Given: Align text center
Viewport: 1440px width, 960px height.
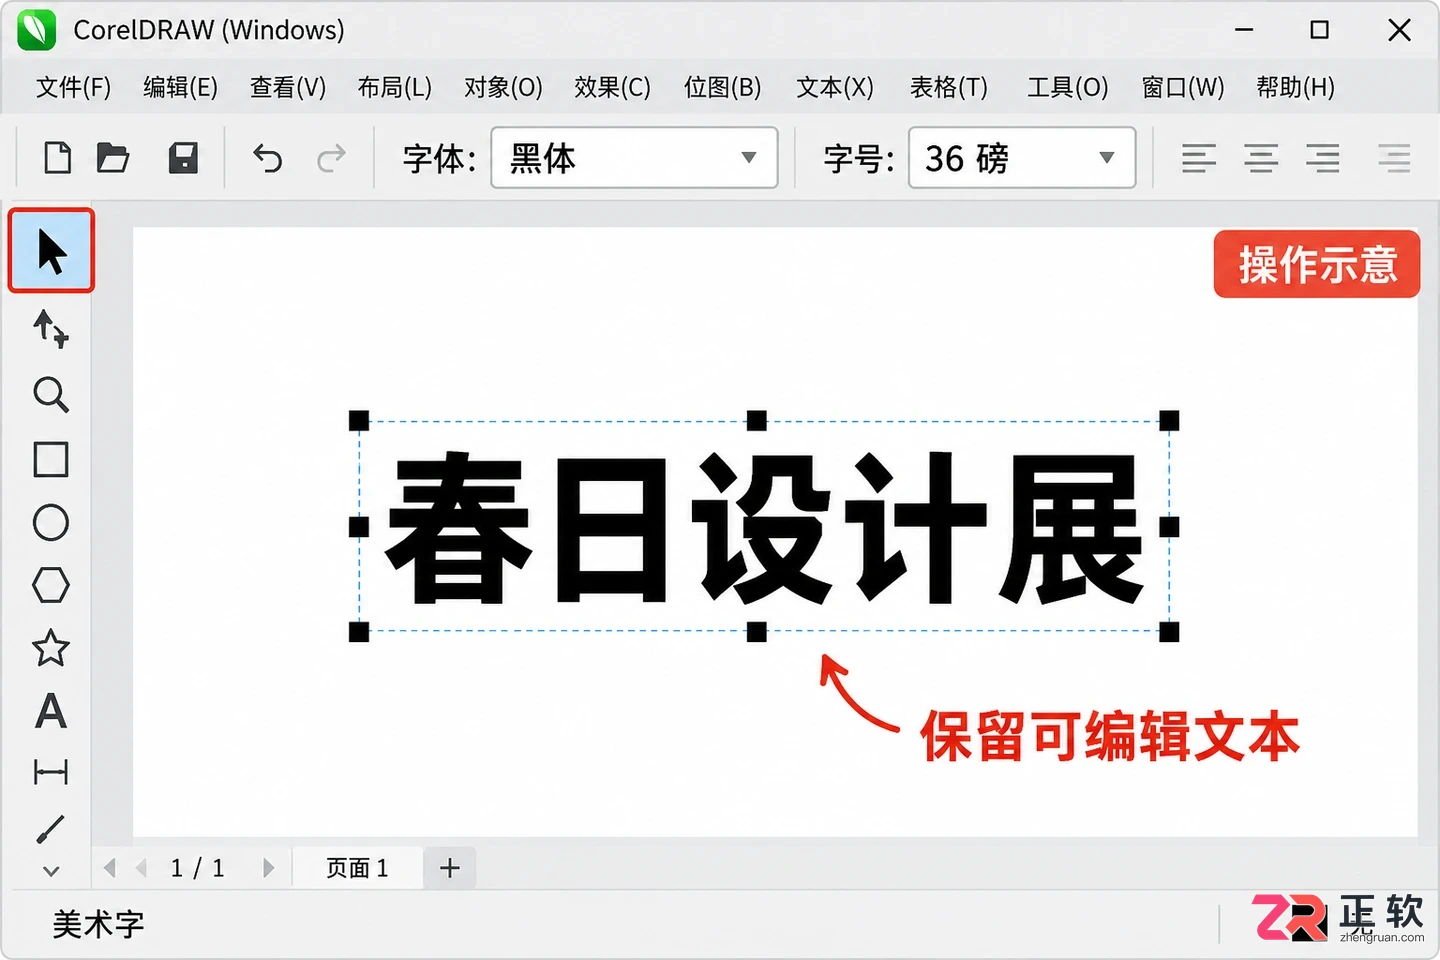Looking at the screenshot, I should point(1261,158).
